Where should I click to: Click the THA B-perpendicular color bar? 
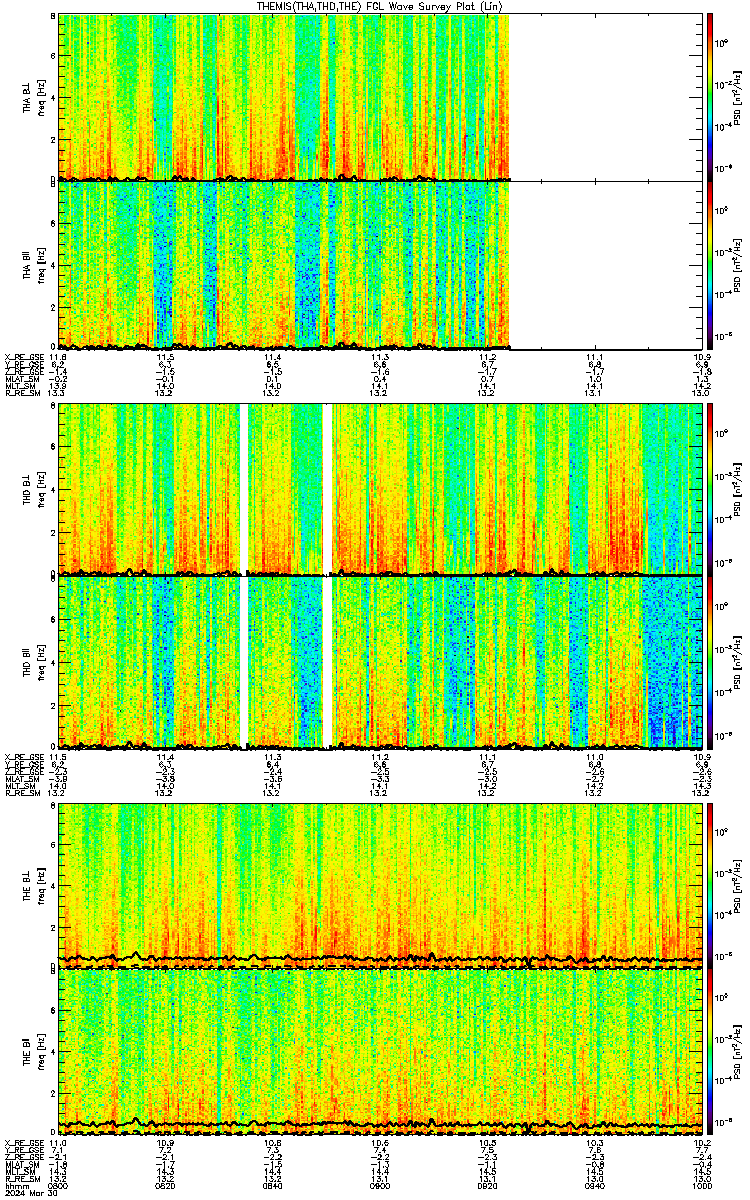(x=709, y=96)
